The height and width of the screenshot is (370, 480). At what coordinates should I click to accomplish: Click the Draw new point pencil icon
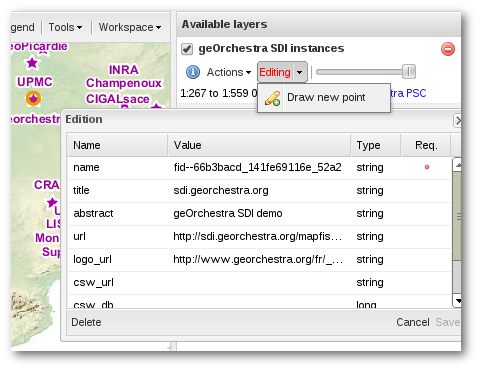coord(272,98)
